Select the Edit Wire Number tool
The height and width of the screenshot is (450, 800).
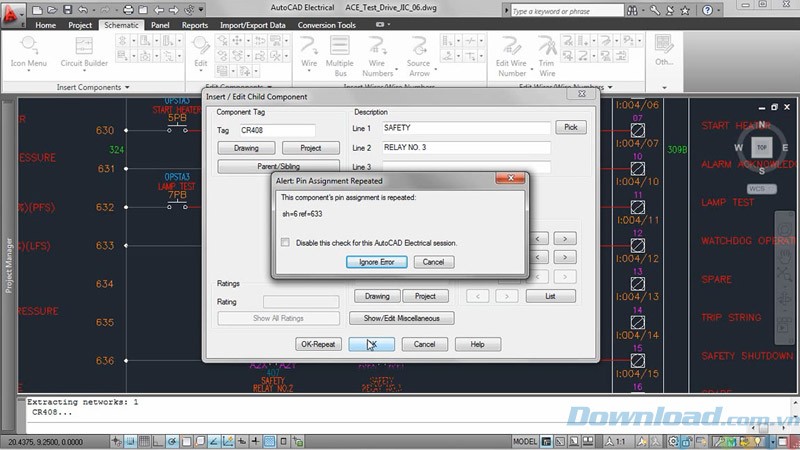[x=512, y=52]
